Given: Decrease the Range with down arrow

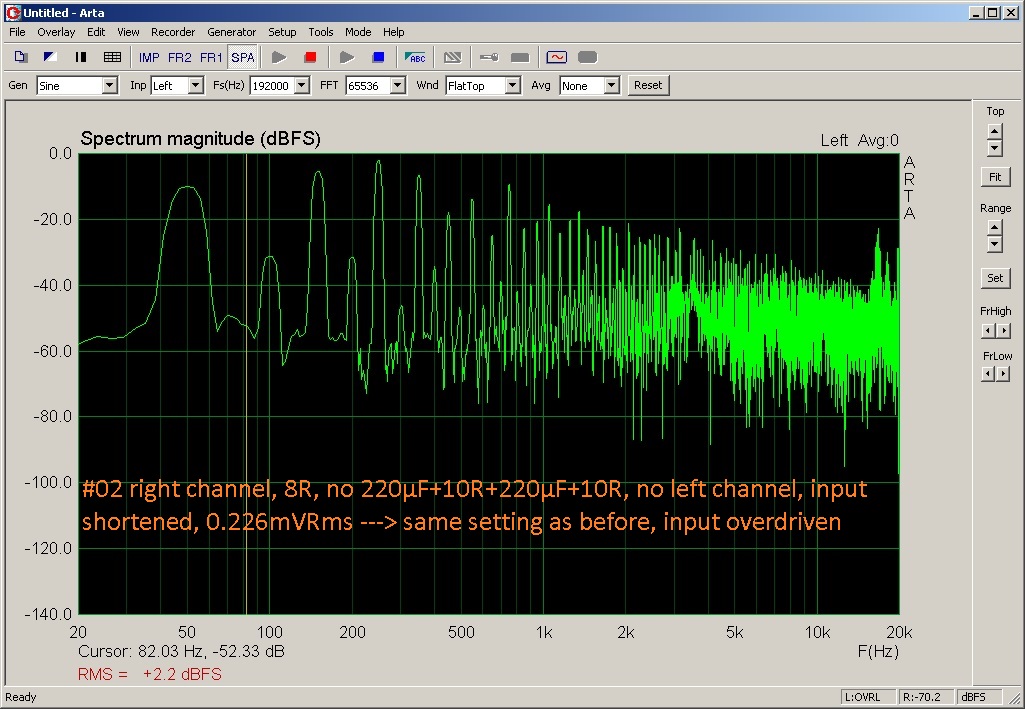Looking at the screenshot, I should 995,244.
